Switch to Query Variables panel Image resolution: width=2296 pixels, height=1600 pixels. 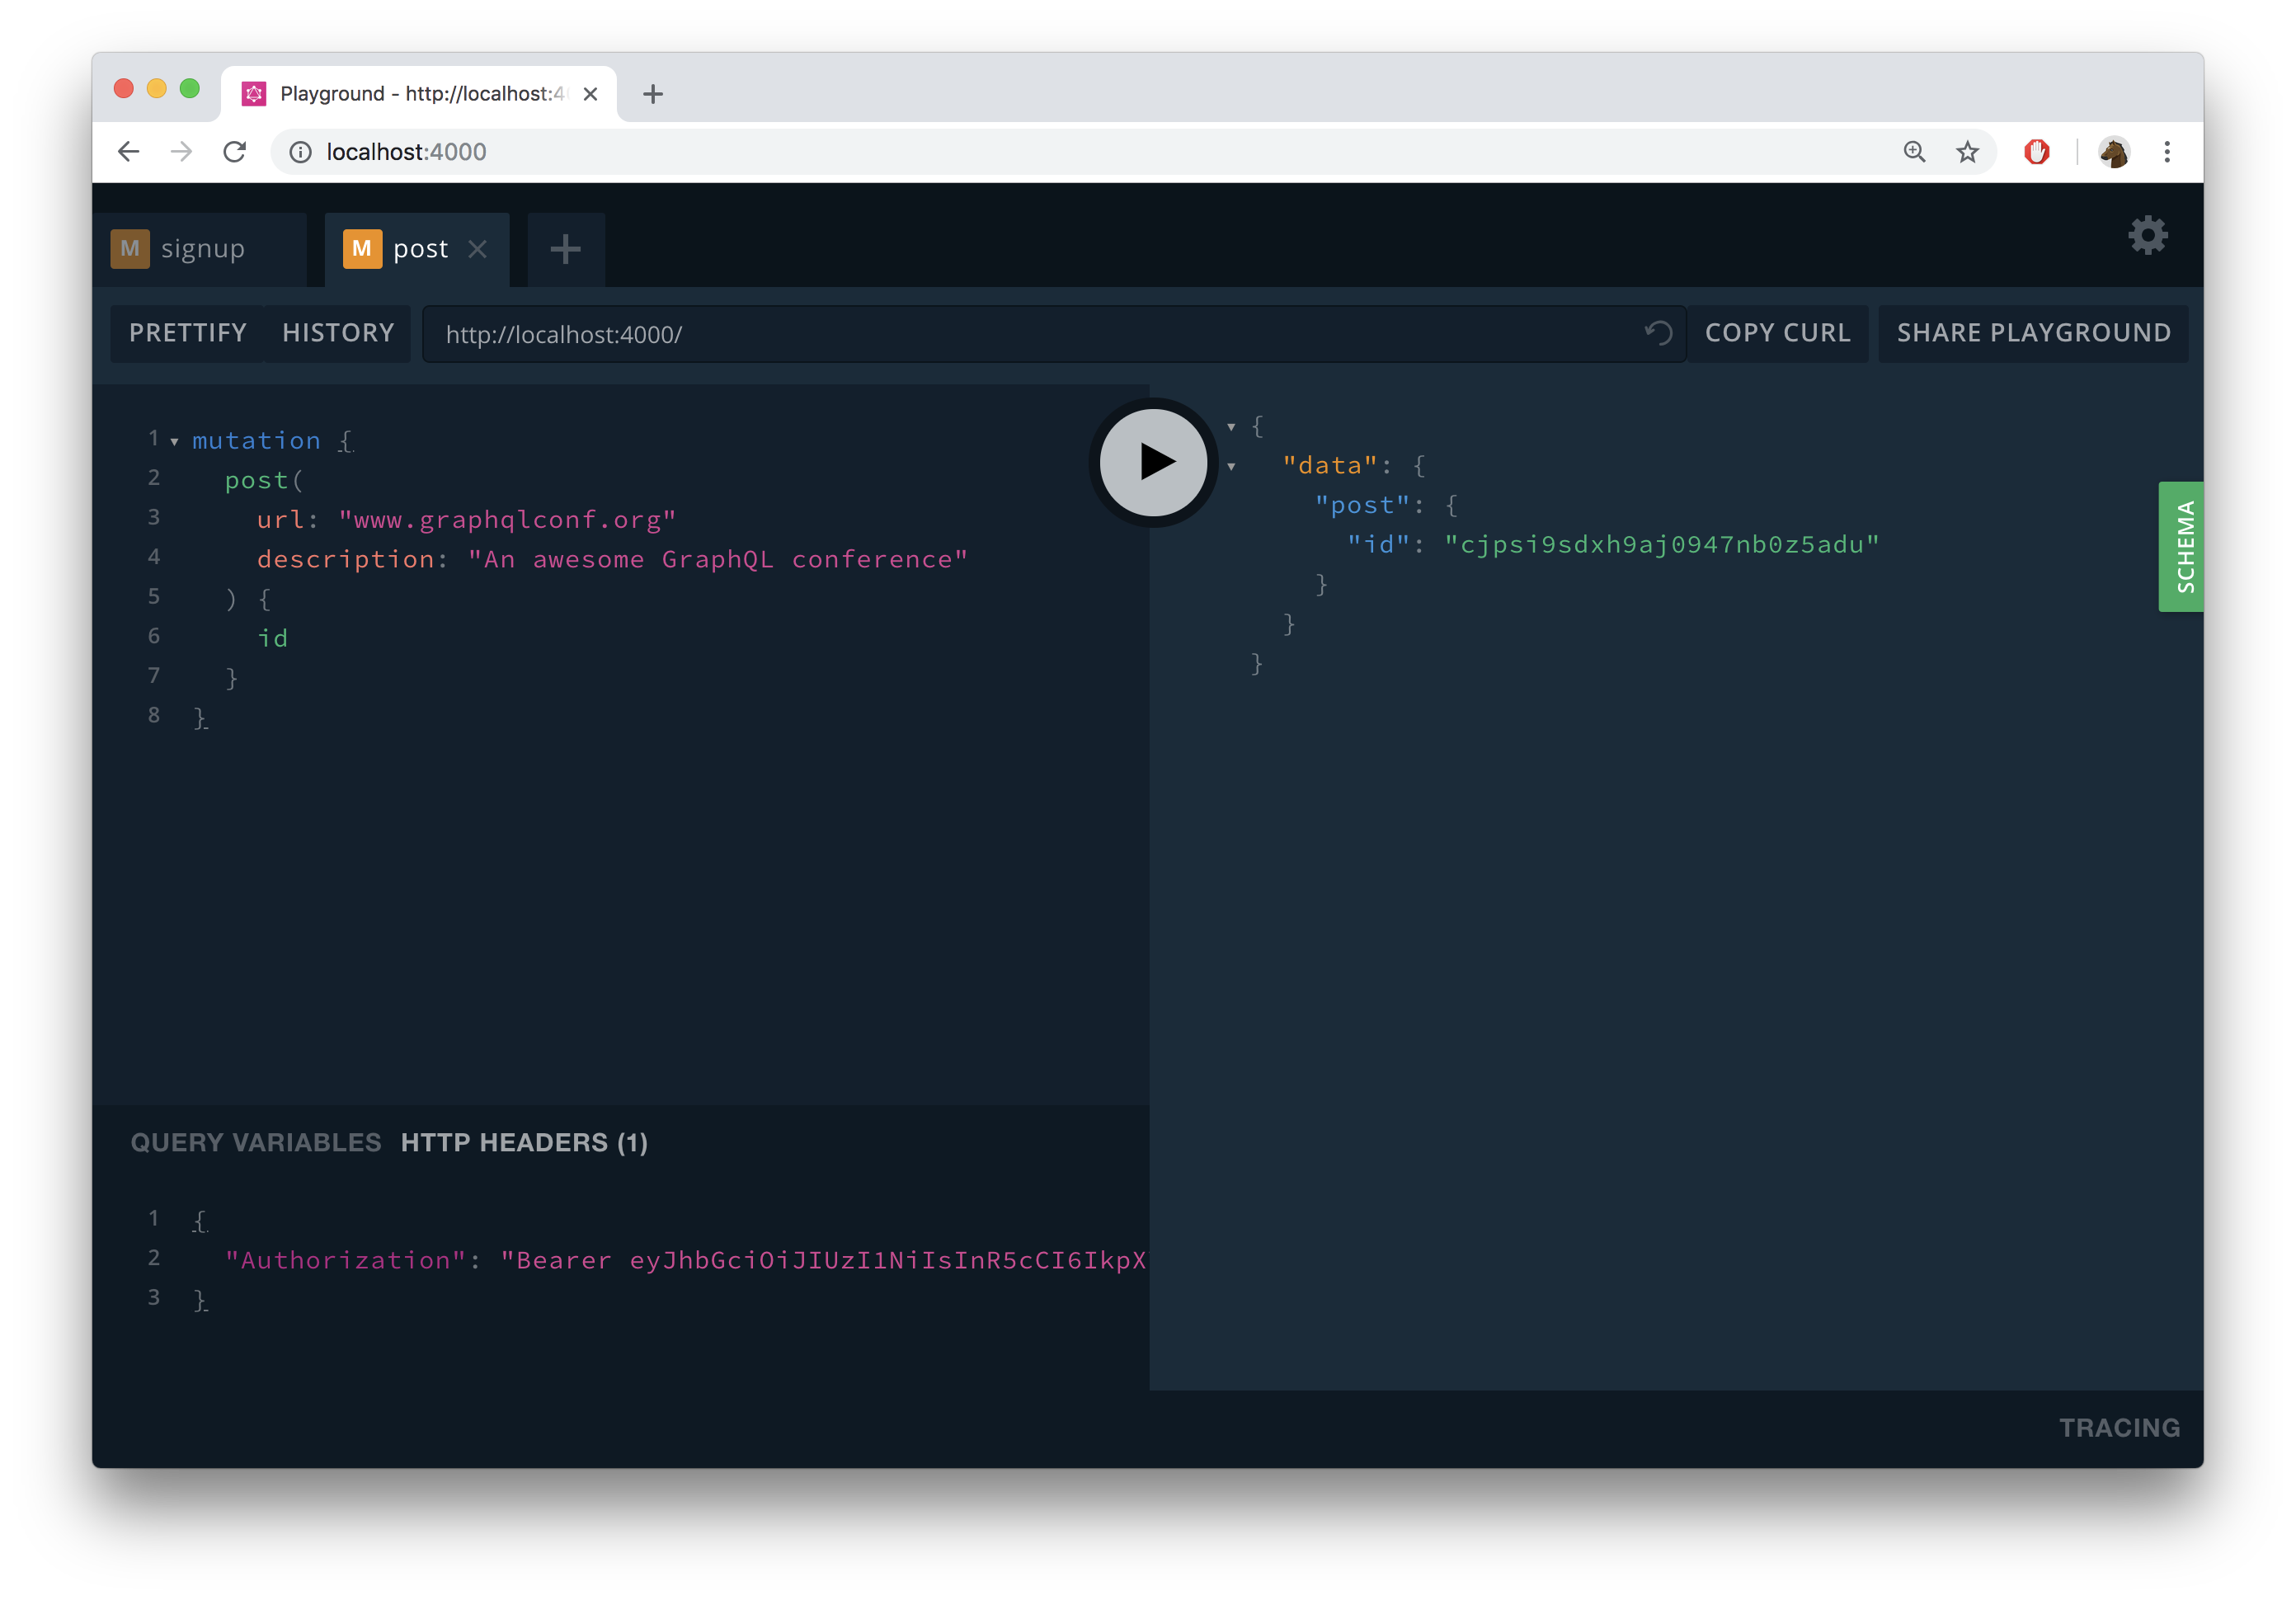(x=256, y=1143)
